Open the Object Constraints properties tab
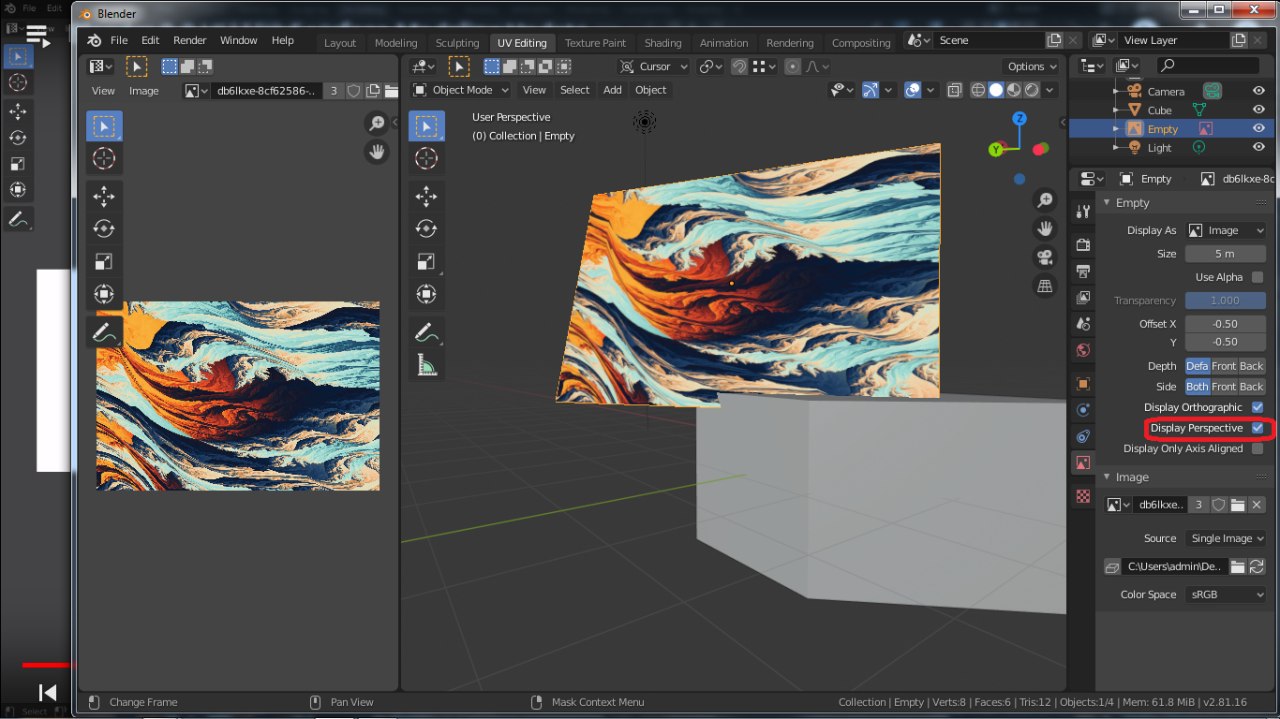 click(x=1083, y=437)
